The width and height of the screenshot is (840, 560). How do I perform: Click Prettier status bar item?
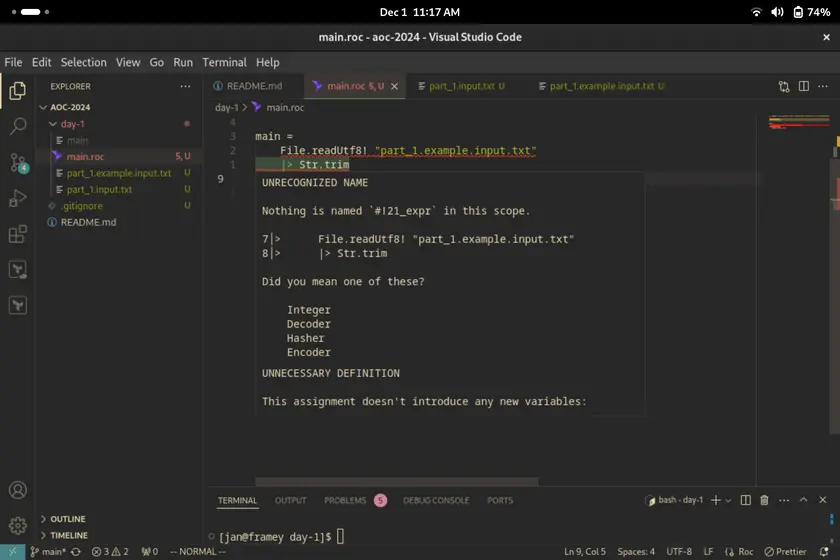tap(785, 551)
